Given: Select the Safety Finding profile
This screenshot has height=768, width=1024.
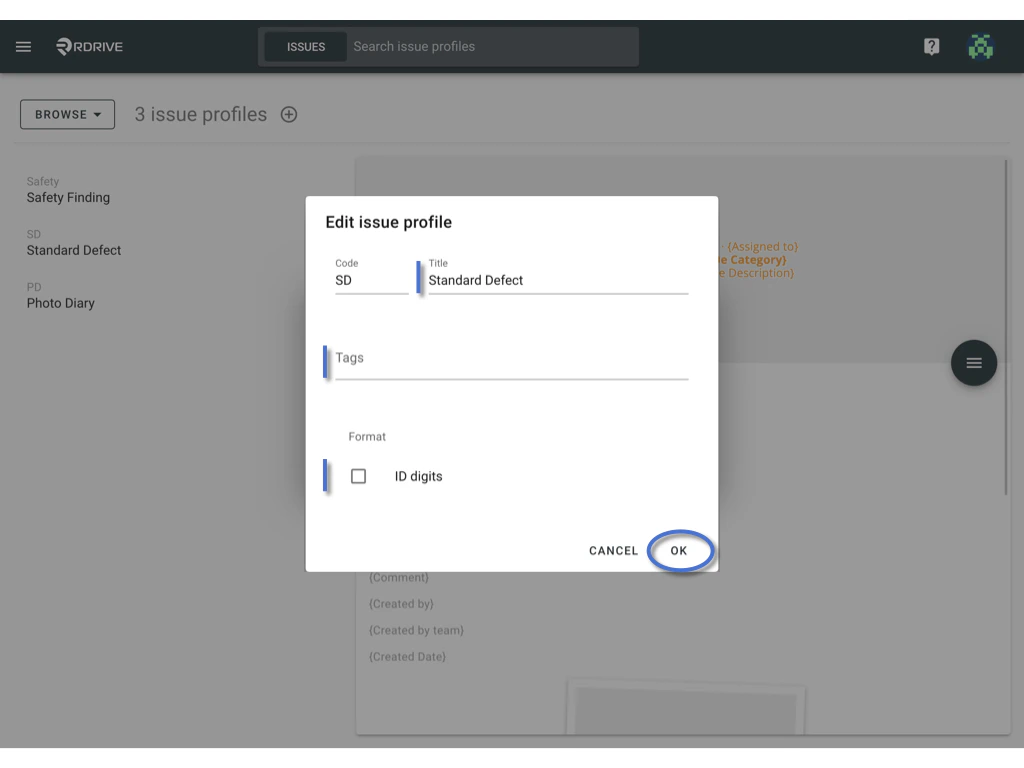Looking at the screenshot, I should click(68, 197).
